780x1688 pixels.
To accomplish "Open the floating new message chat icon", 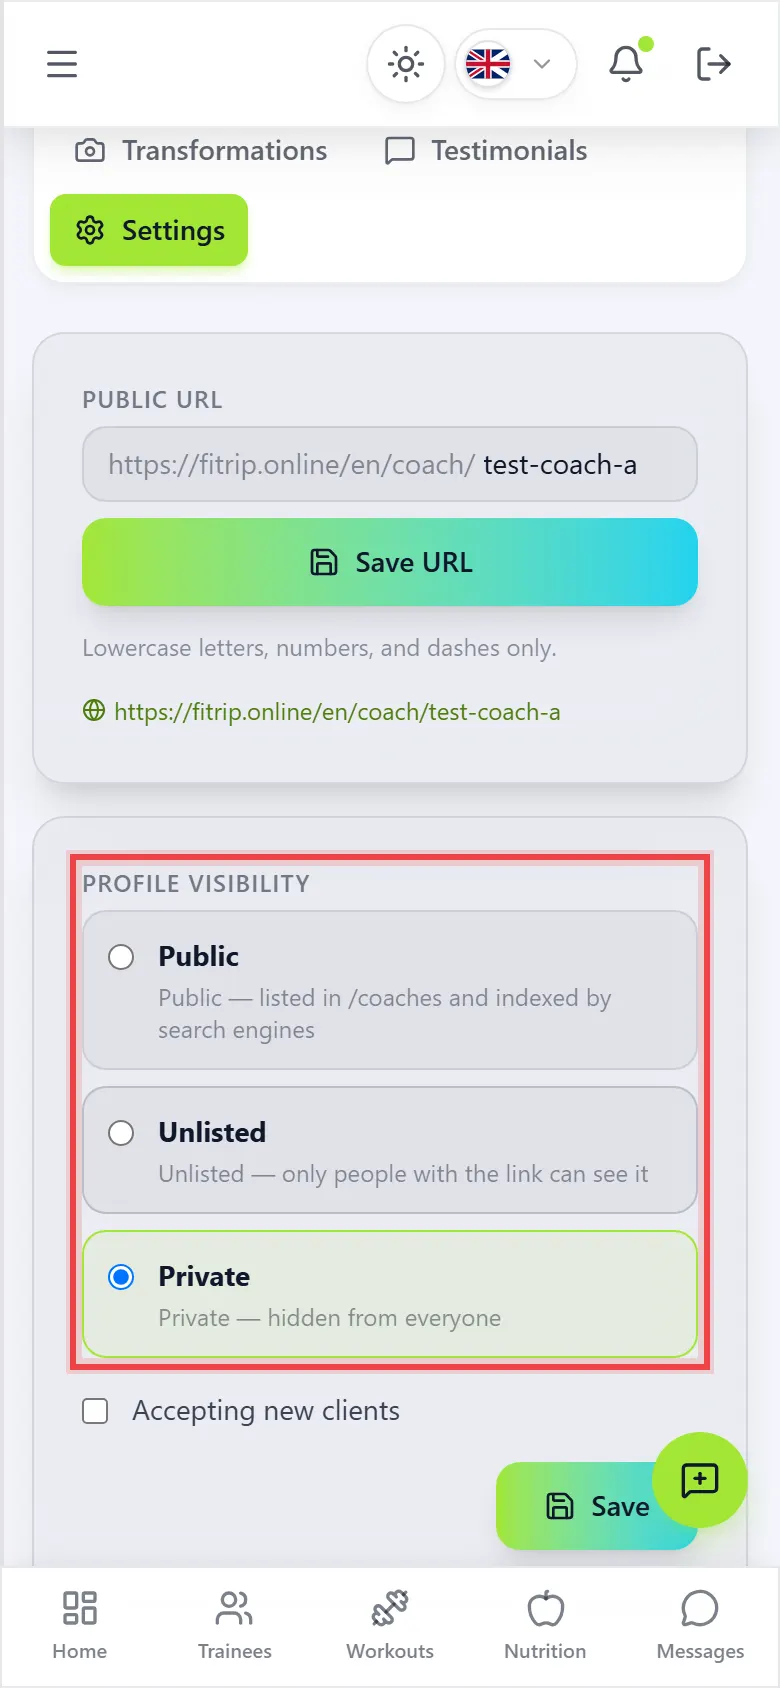I will tap(700, 1480).
